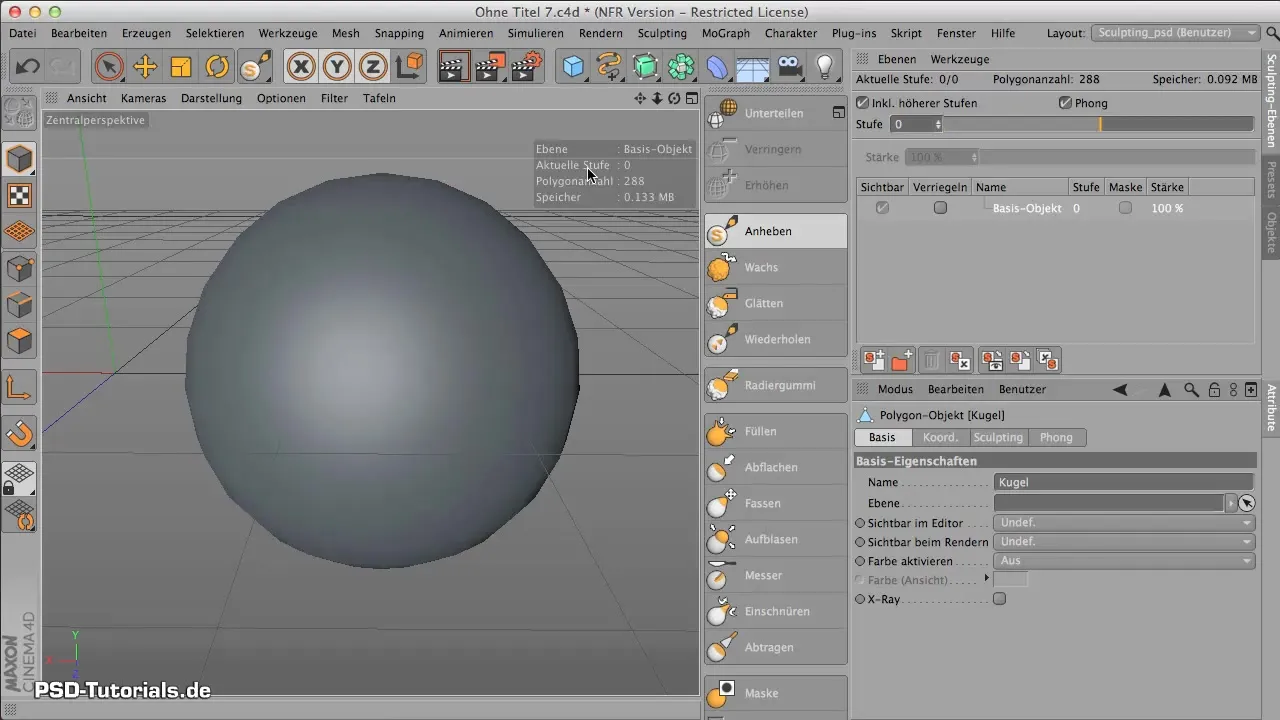Toggle the Phong checkbox

[x=1066, y=103]
